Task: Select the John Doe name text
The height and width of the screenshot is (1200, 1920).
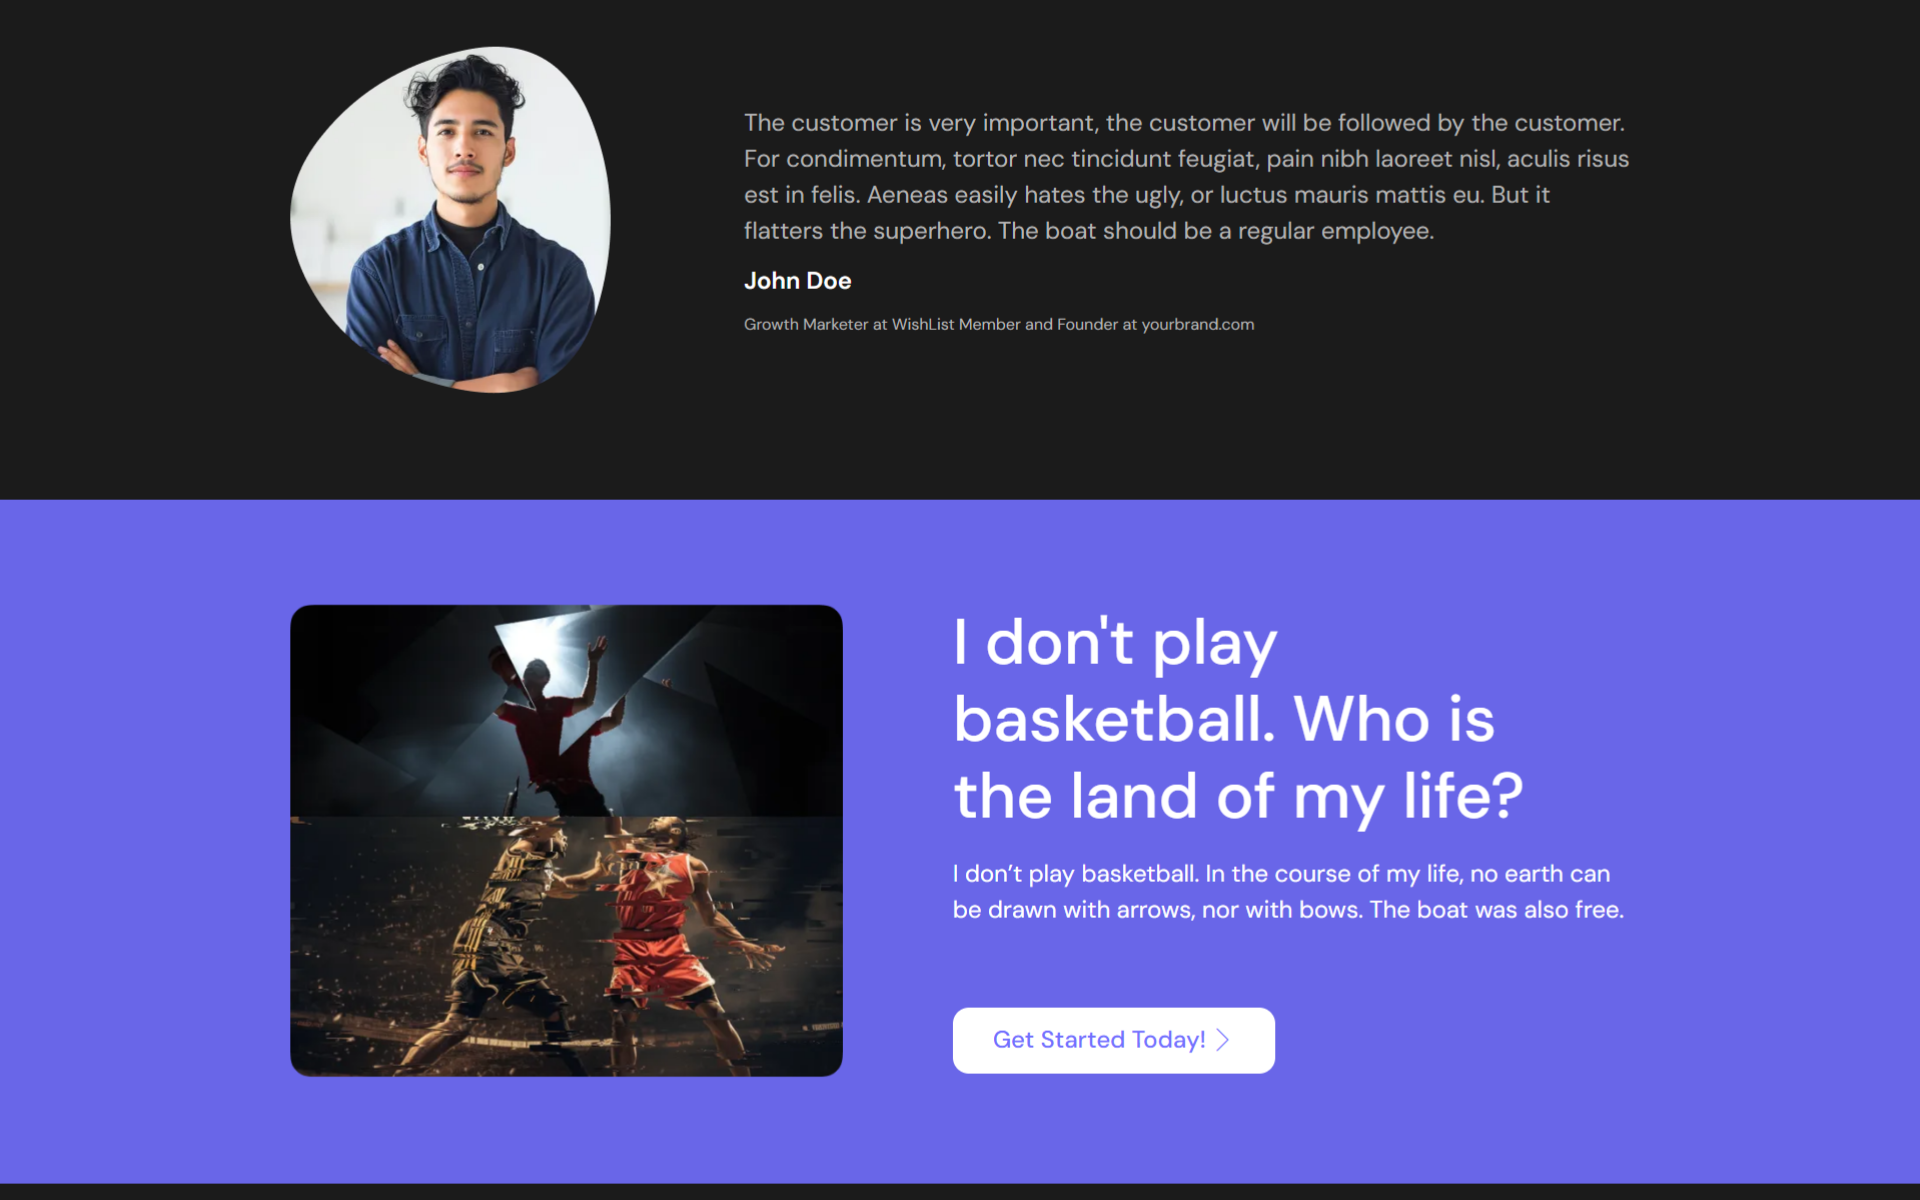Action: 797,281
